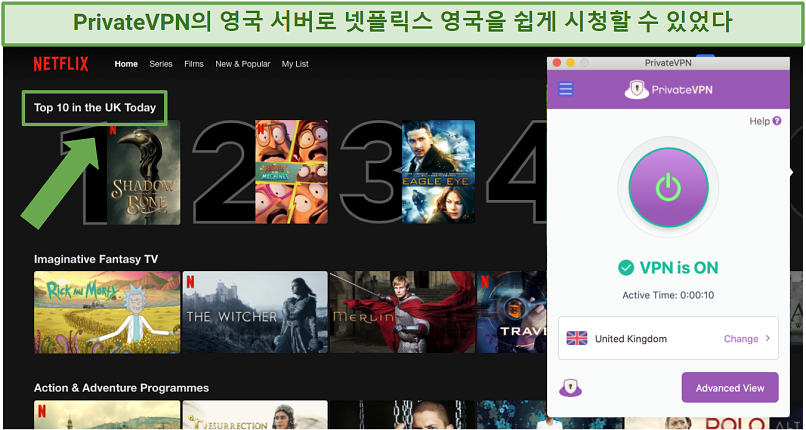Open the Eagle Eye poster
Image resolution: width=806 pixels, height=430 pixels.
pyautogui.click(x=438, y=172)
